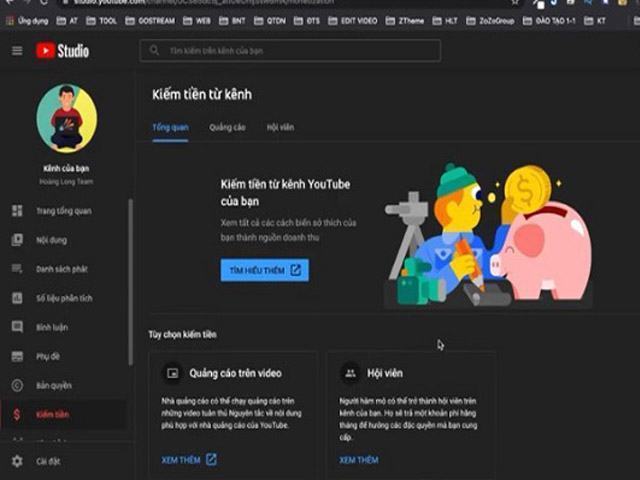The height and width of the screenshot is (480, 640).
Task: Click XEM THÊM under Quảng cáo trên video
Action: click(x=181, y=460)
